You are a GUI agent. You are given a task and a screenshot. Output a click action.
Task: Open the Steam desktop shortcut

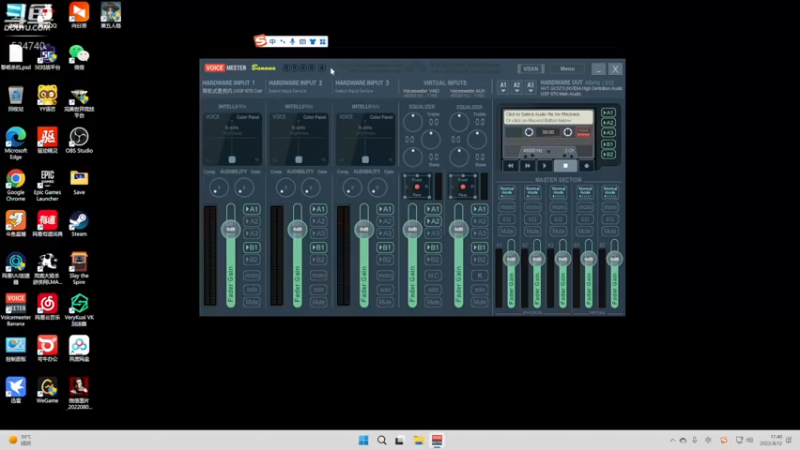click(x=79, y=224)
